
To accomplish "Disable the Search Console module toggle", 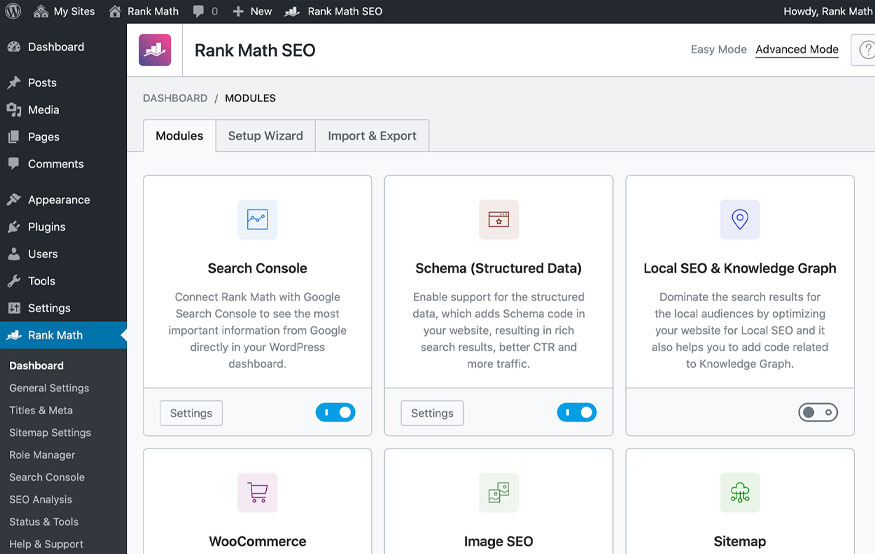I will click(x=335, y=412).
